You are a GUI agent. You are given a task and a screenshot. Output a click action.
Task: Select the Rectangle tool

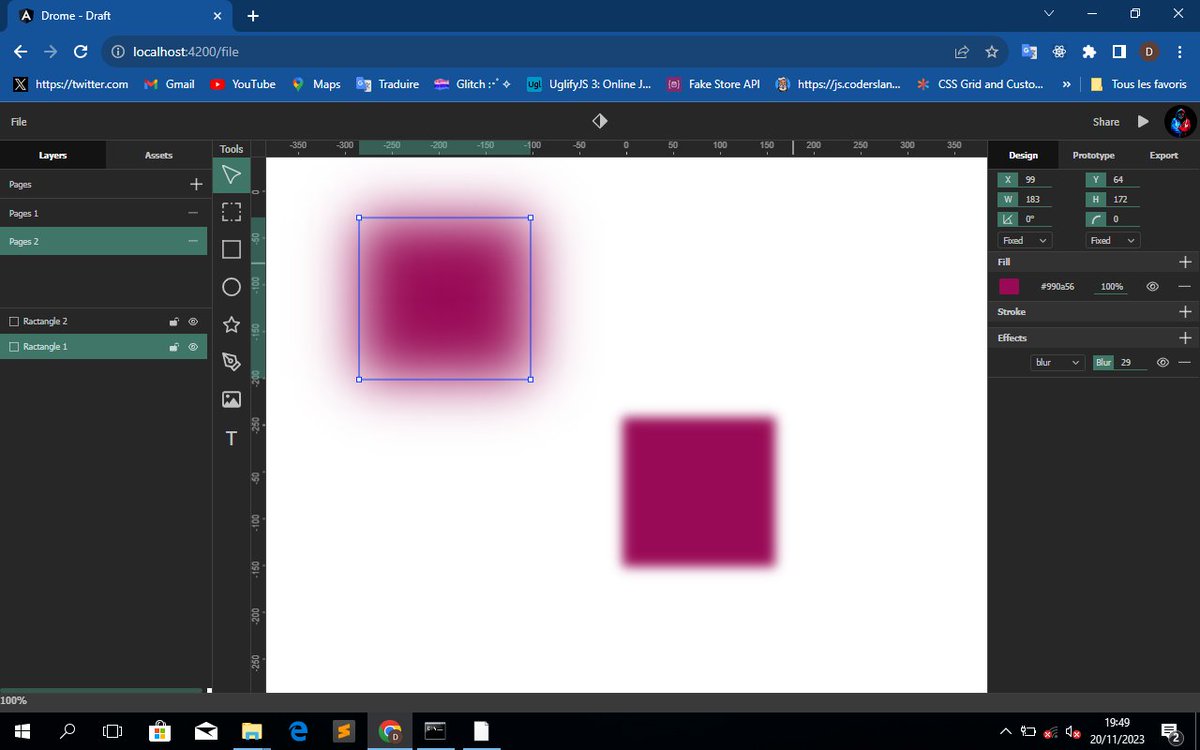pos(231,249)
